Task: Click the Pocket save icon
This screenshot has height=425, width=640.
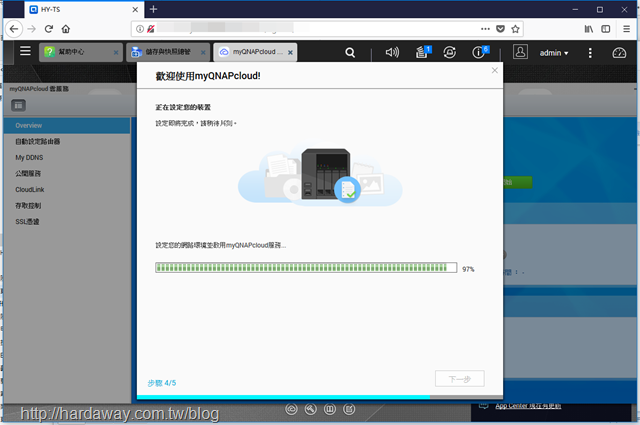Action: 500,29
